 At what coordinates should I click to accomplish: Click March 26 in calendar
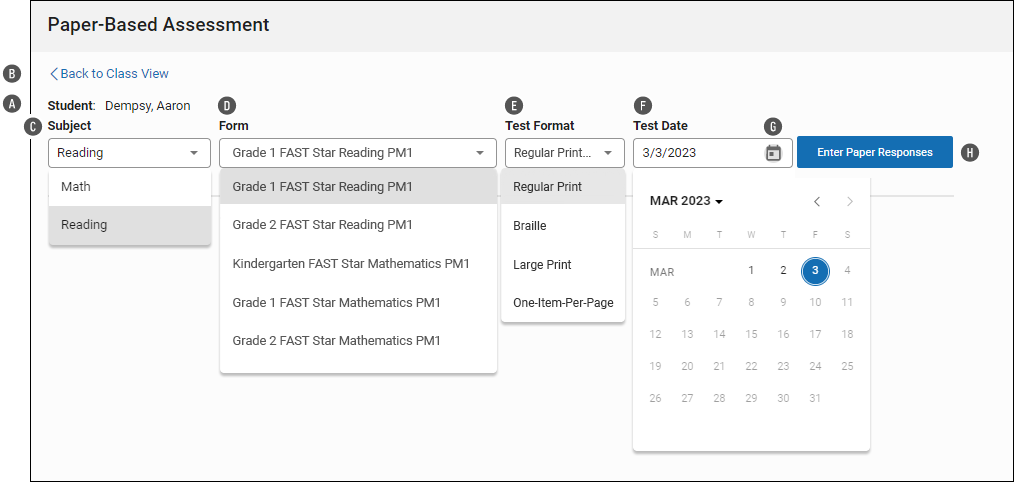click(x=655, y=399)
